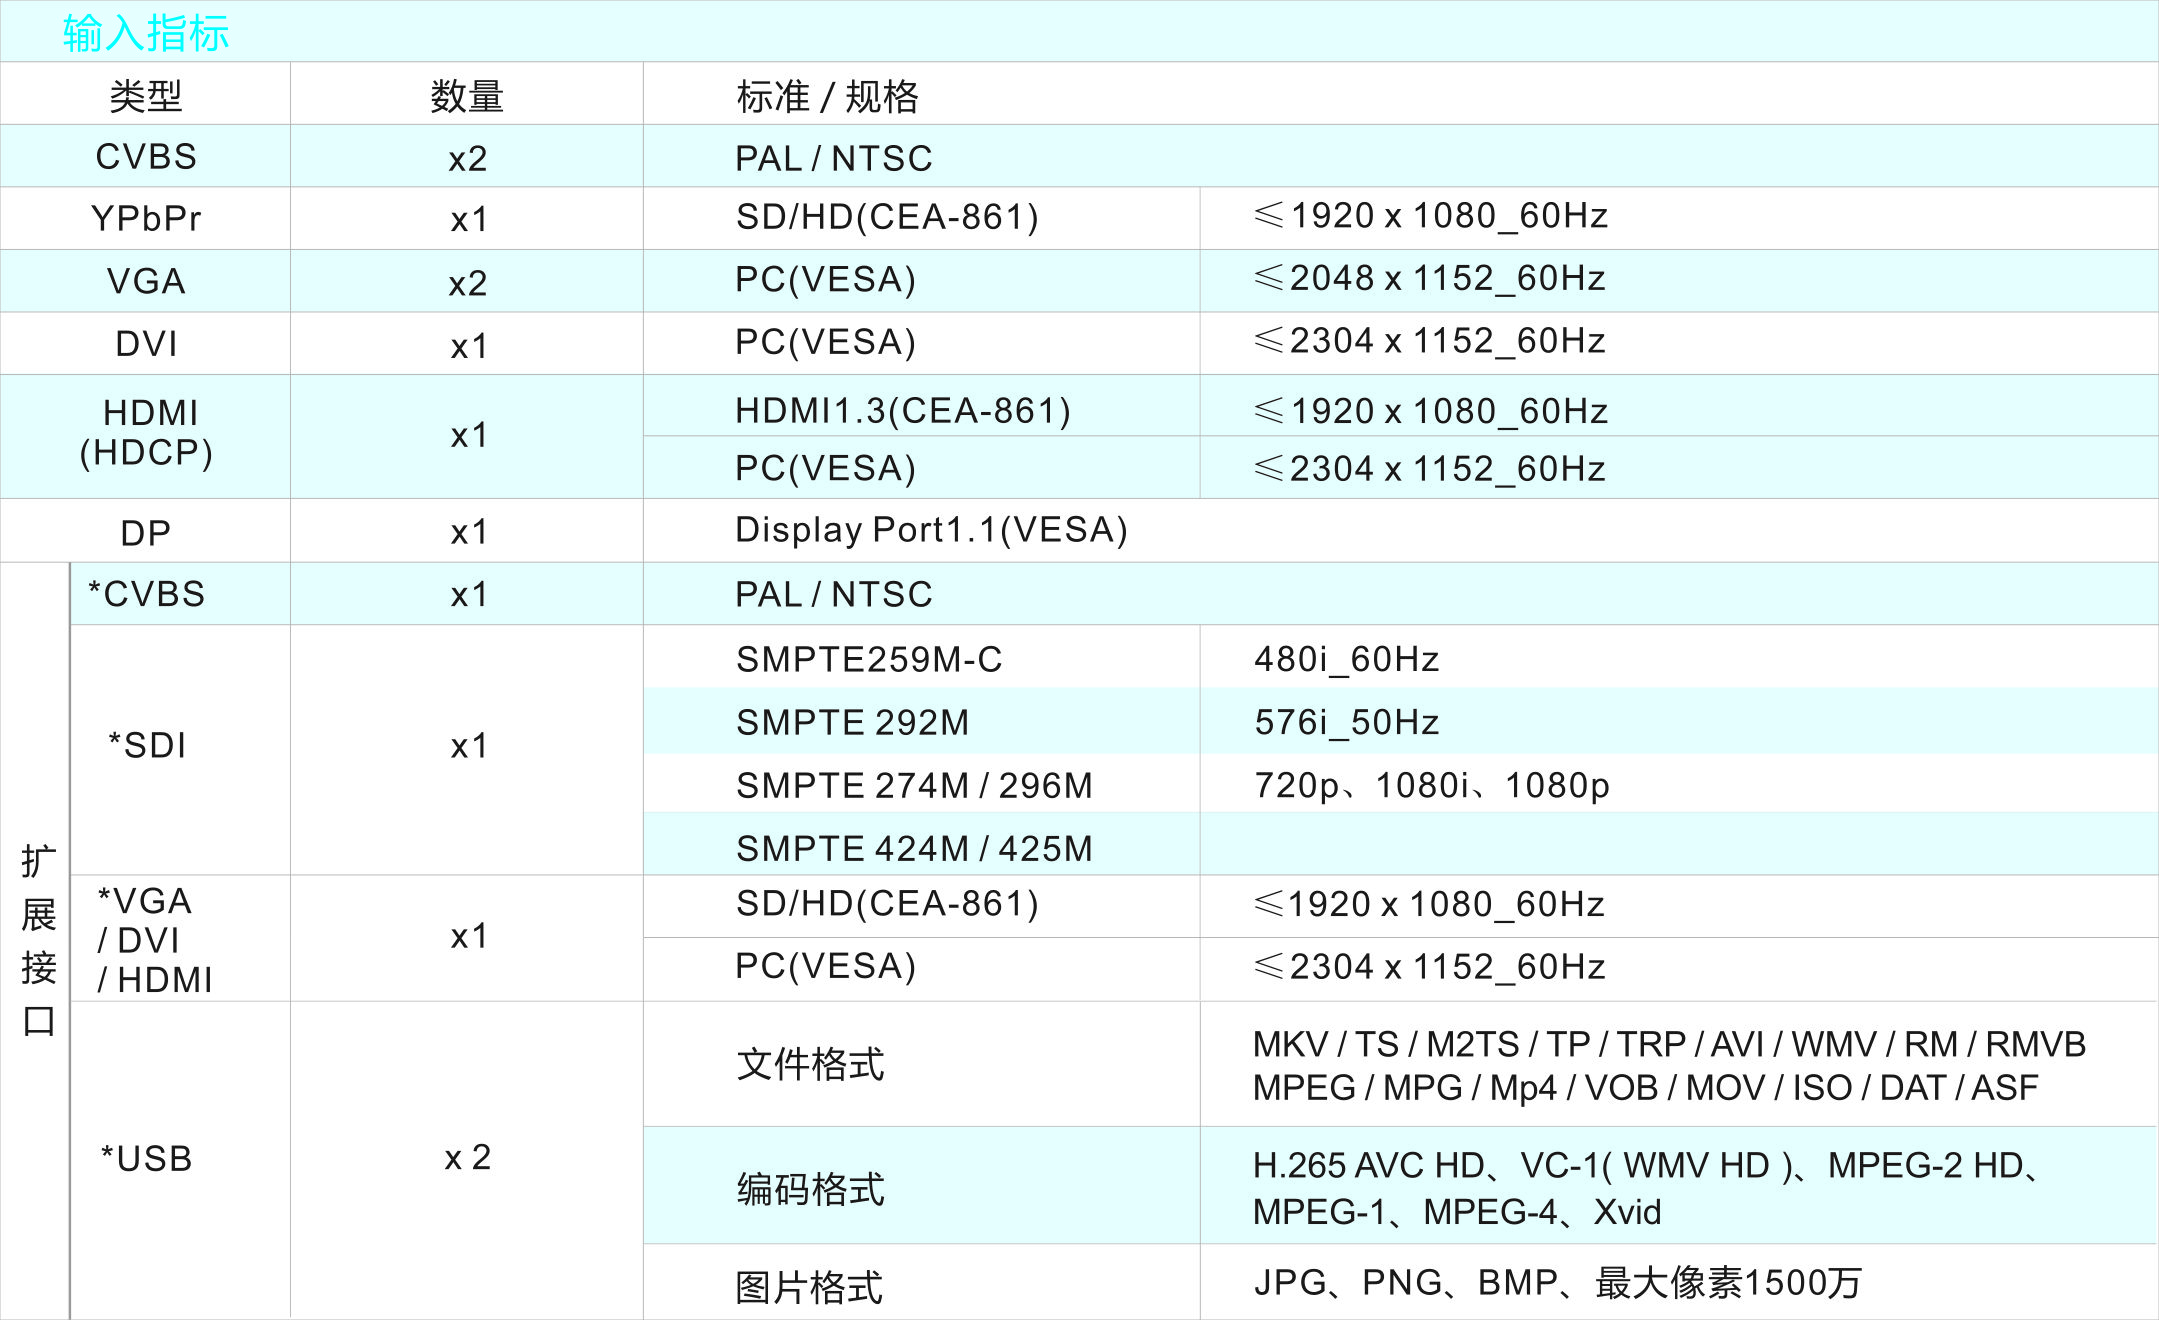Click the VGA x2 quantity cell
Viewport: 2159px width, 1320px height.
(467, 283)
